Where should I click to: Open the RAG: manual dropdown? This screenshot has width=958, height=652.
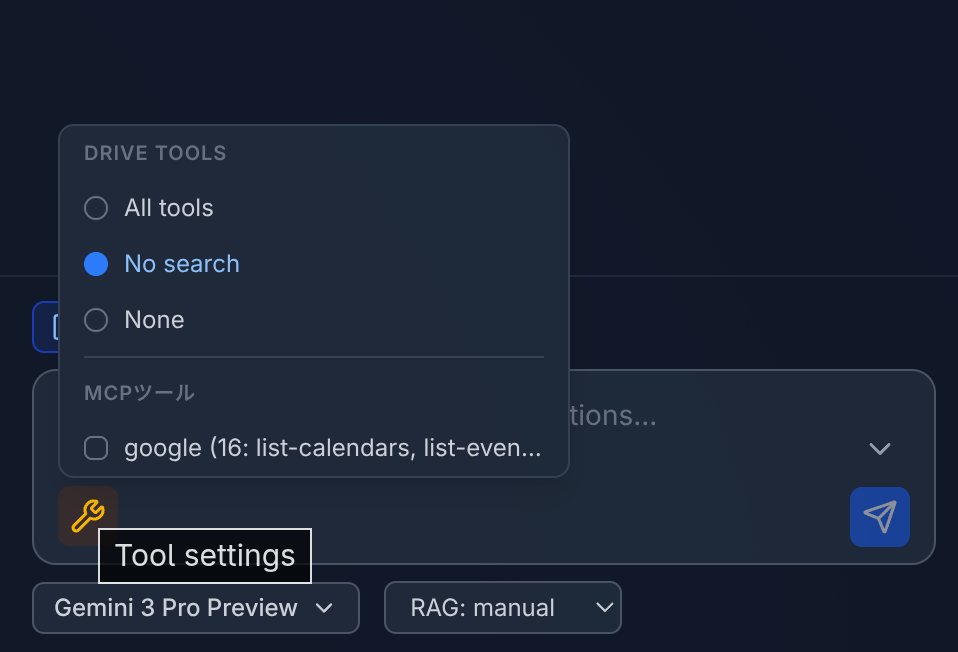502,607
